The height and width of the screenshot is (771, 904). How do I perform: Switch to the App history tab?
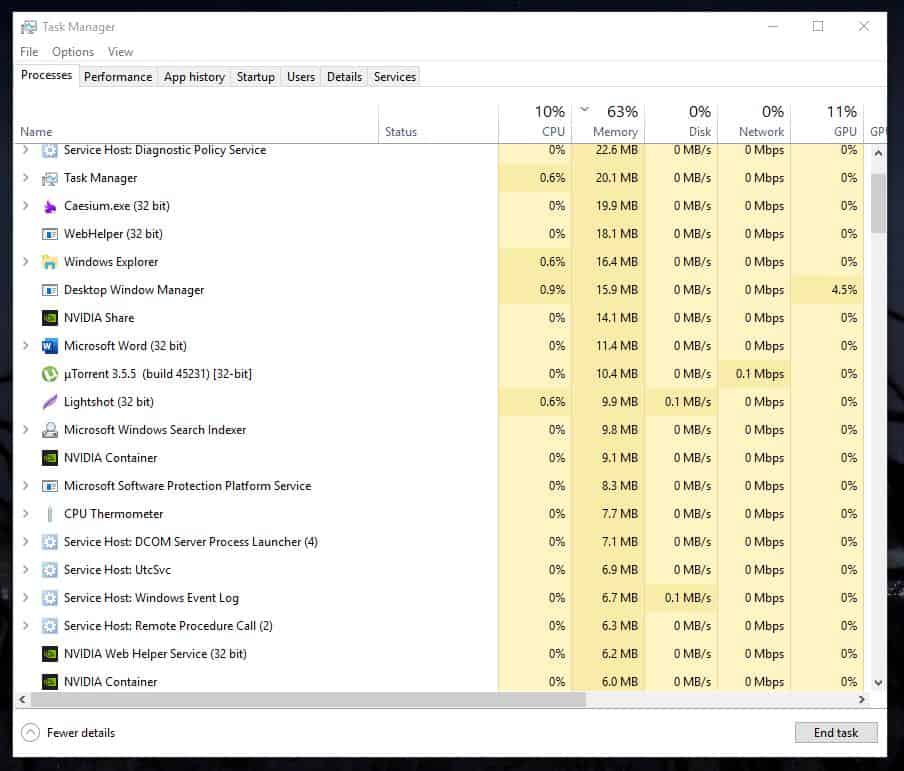pos(194,77)
